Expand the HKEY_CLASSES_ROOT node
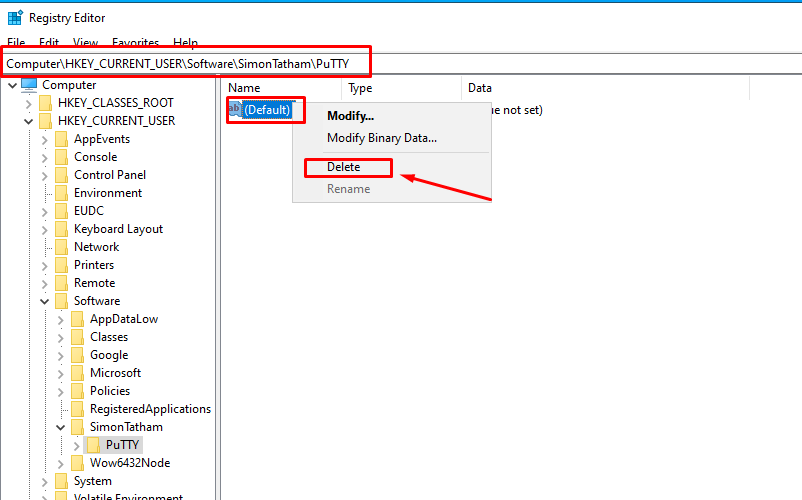802x500 pixels. (x=29, y=104)
